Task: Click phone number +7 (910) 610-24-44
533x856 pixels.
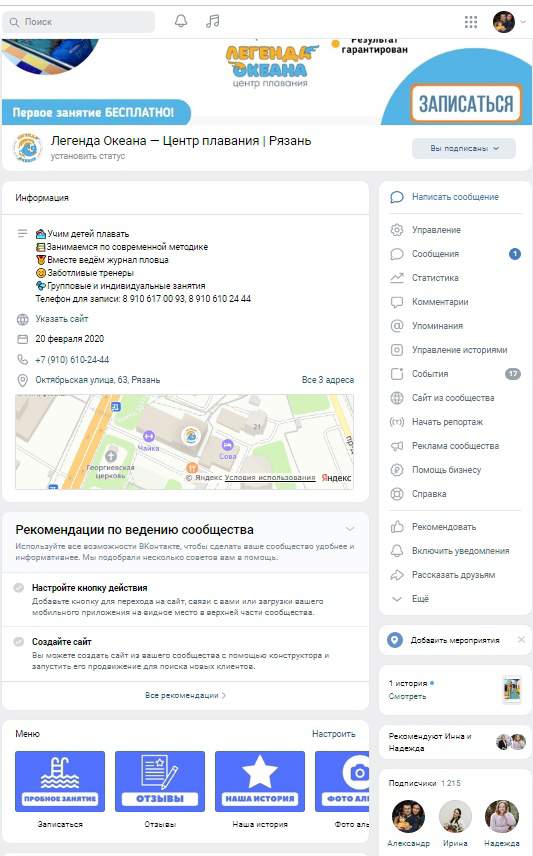Action: pos(72,360)
